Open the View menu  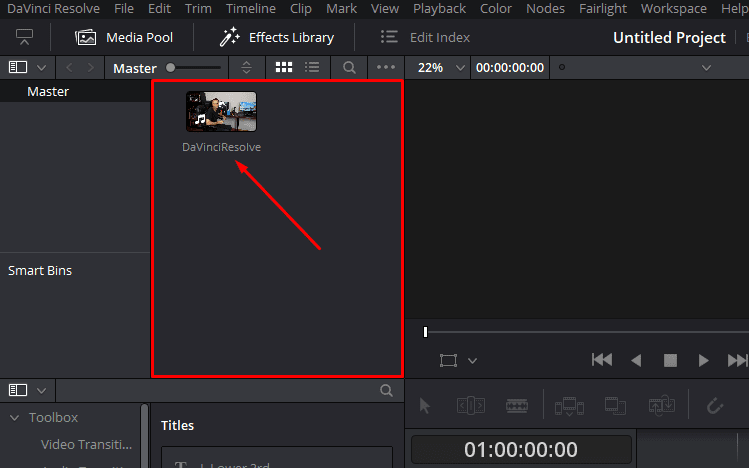pyautogui.click(x=385, y=9)
